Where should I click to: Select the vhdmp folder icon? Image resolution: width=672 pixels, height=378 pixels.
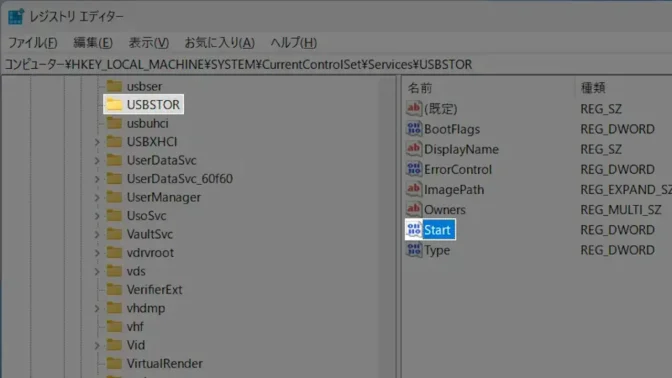coord(114,308)
